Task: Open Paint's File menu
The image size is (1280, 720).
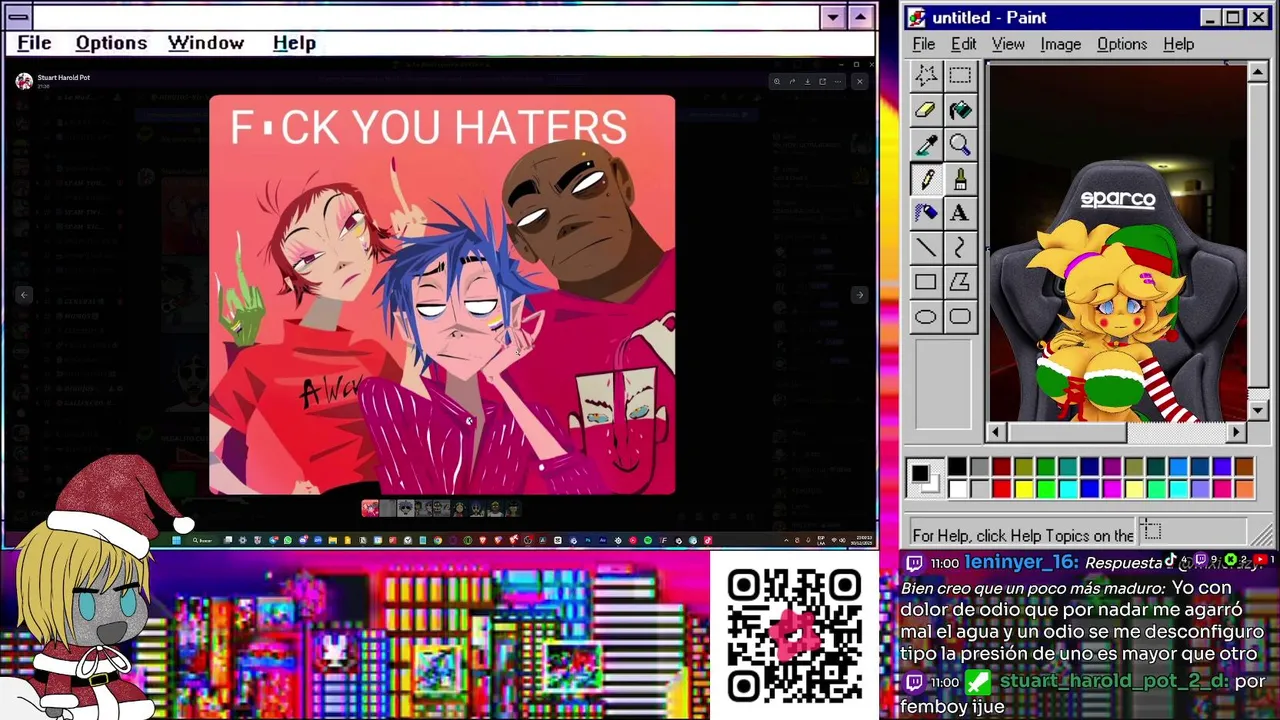Action: [924, 44]
